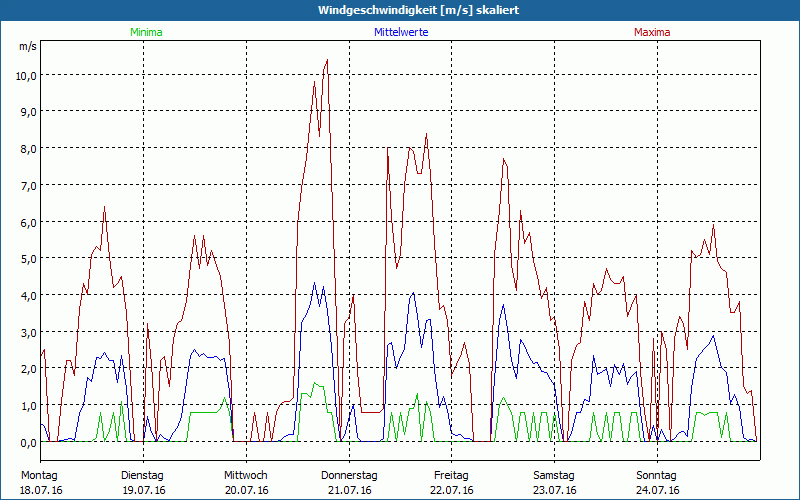Viewport: 800px width, 500px height.
Task: Click the 20.07.16 date label
Action: [246, 490]
